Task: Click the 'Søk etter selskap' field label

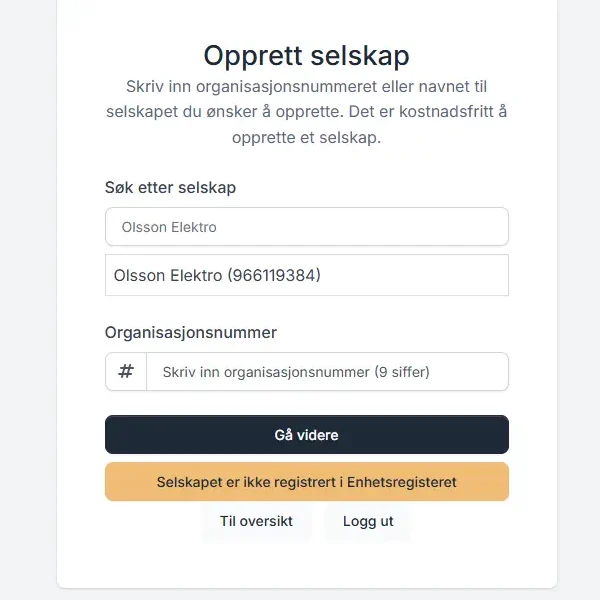Action: click(x=170, y=187)
